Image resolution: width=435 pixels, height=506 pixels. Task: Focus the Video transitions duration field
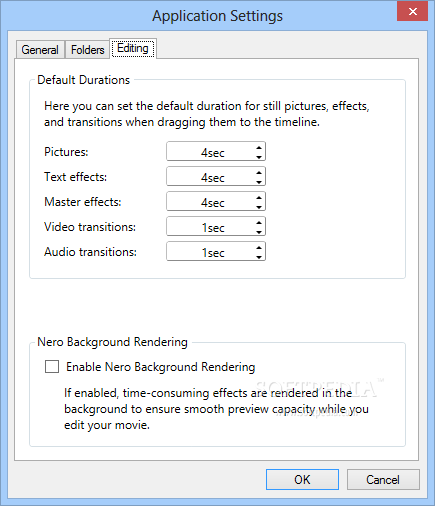(211, 227)
